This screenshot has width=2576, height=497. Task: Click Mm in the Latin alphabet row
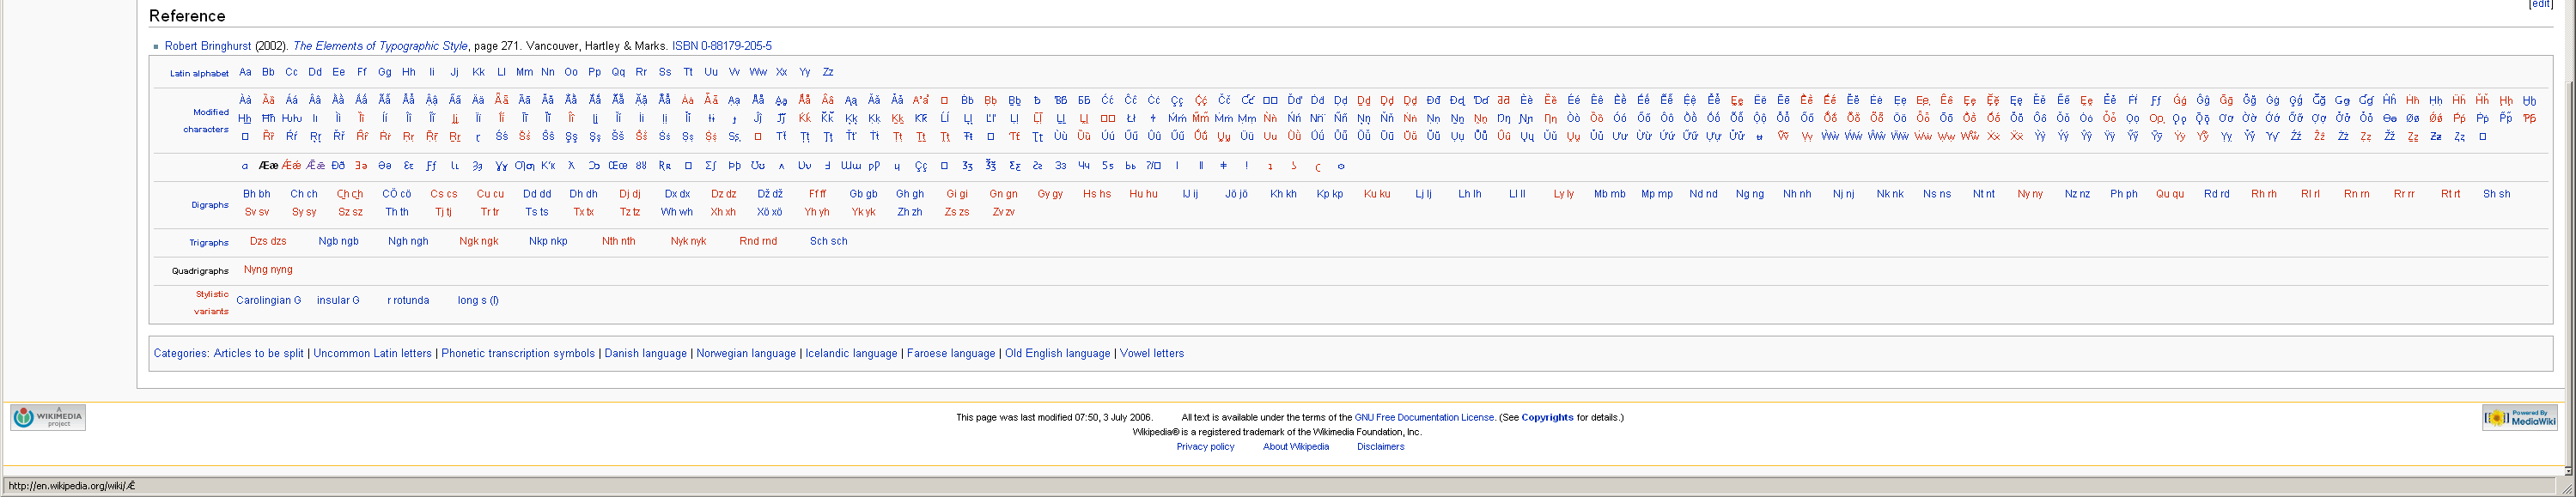[x=524, y=72]
